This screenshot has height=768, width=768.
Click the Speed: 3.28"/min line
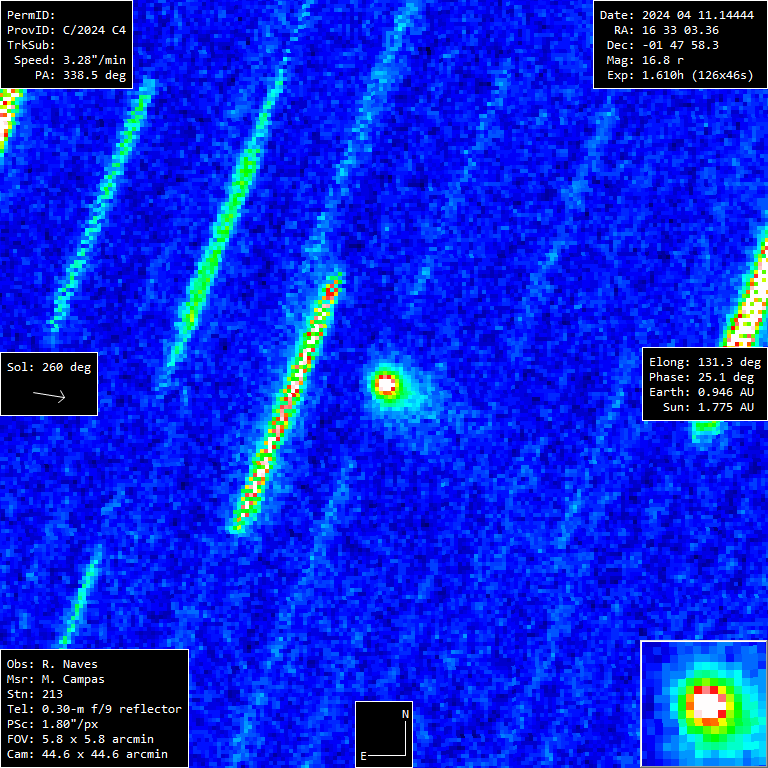point(70,60)
